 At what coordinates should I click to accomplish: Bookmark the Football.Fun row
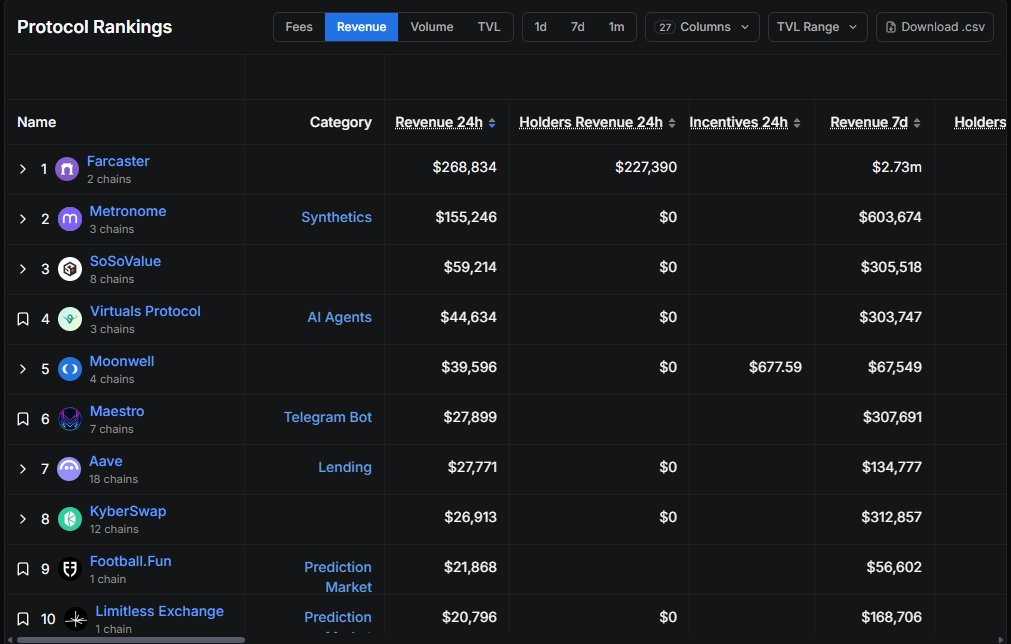tap(23, 569)
